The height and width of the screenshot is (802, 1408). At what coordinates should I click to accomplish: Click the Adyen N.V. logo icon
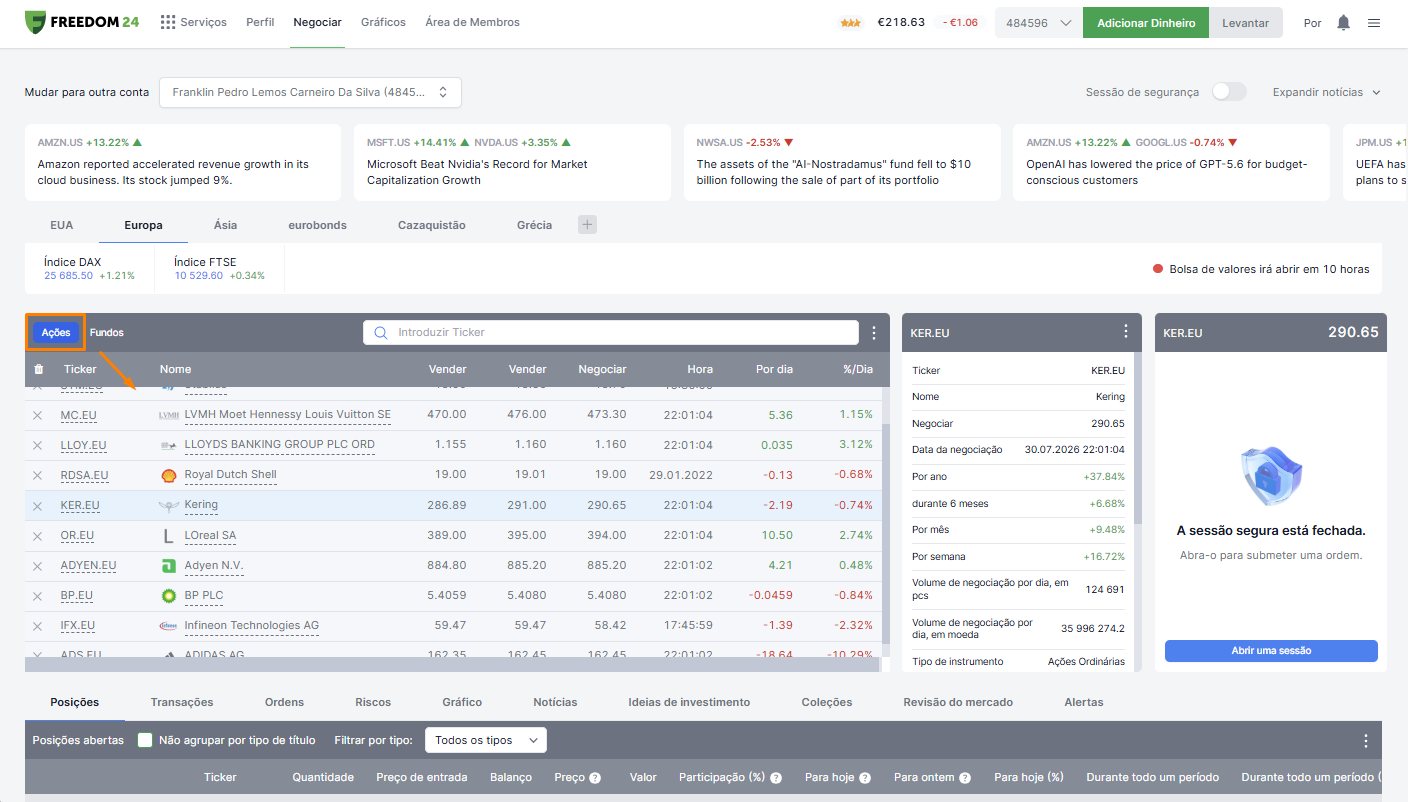[168, 566]
